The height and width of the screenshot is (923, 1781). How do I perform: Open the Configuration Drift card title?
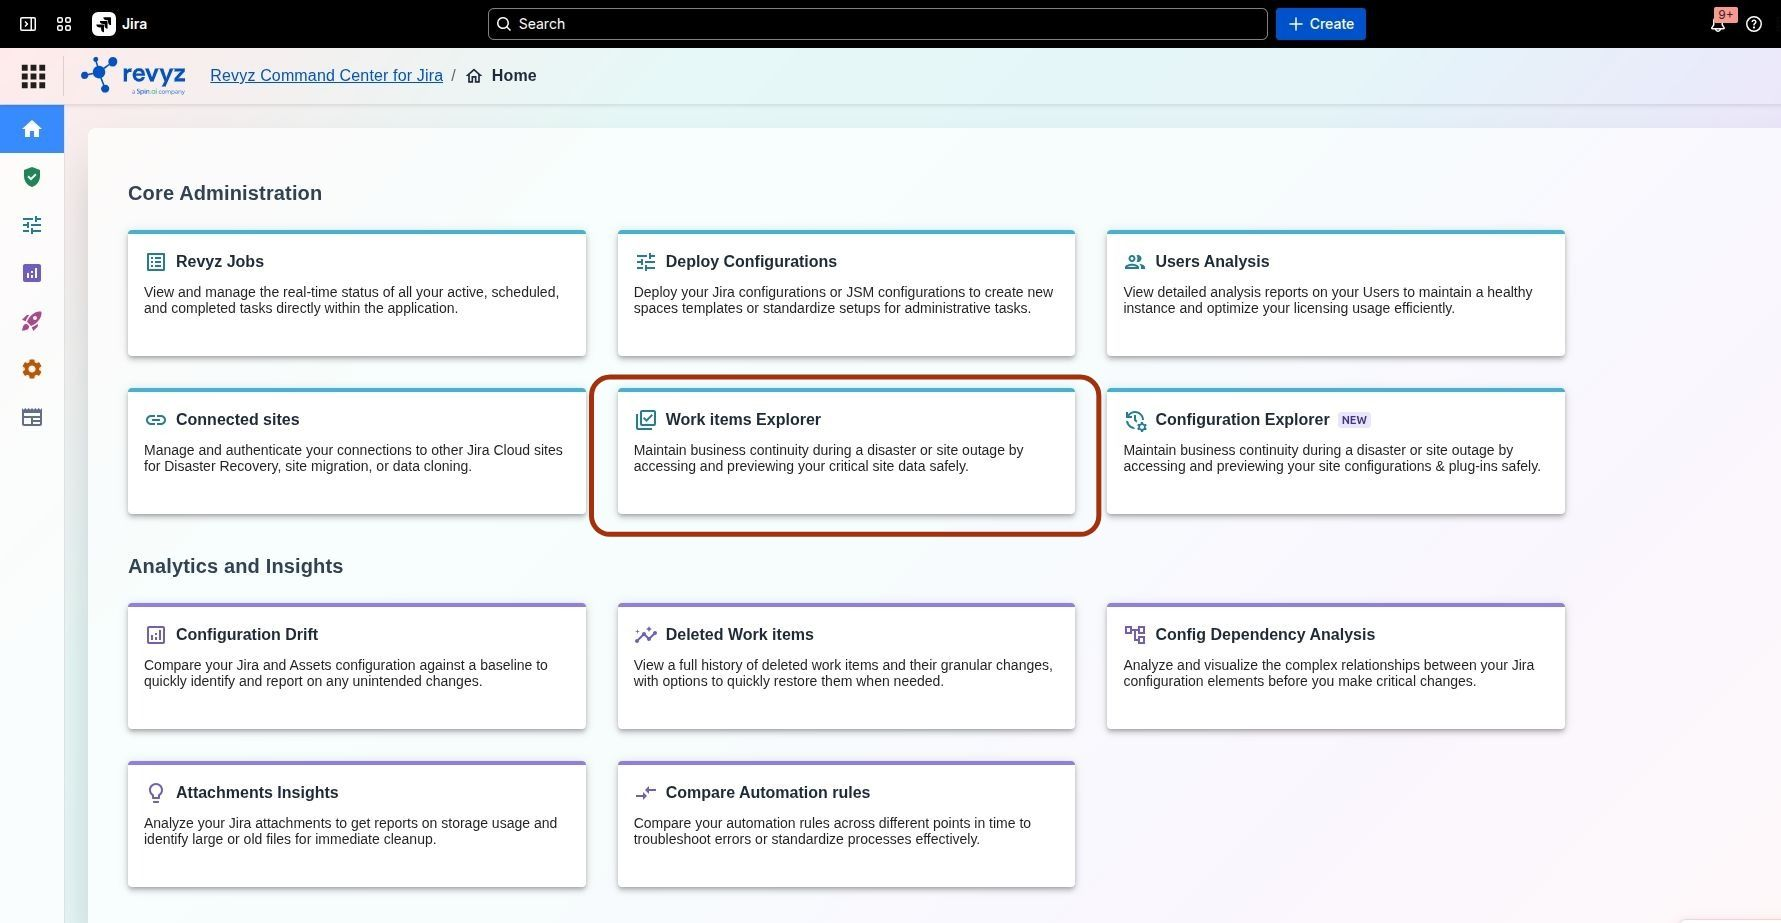[247, 635]
